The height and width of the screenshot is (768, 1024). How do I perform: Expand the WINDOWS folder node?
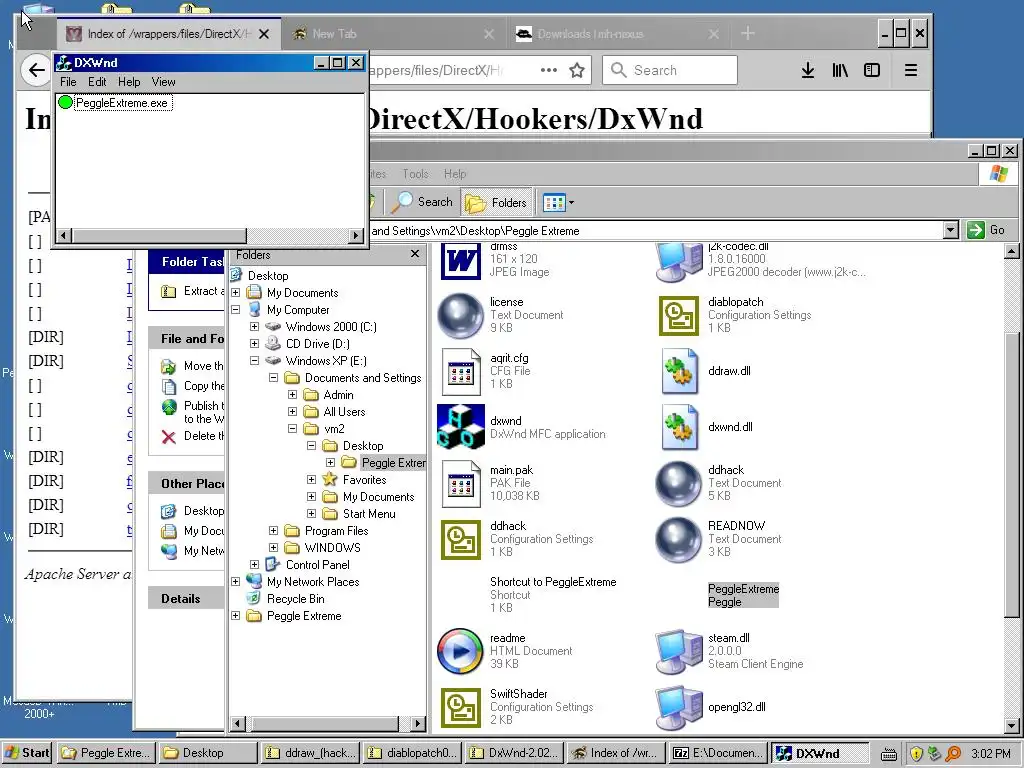[x=274, y=547]
